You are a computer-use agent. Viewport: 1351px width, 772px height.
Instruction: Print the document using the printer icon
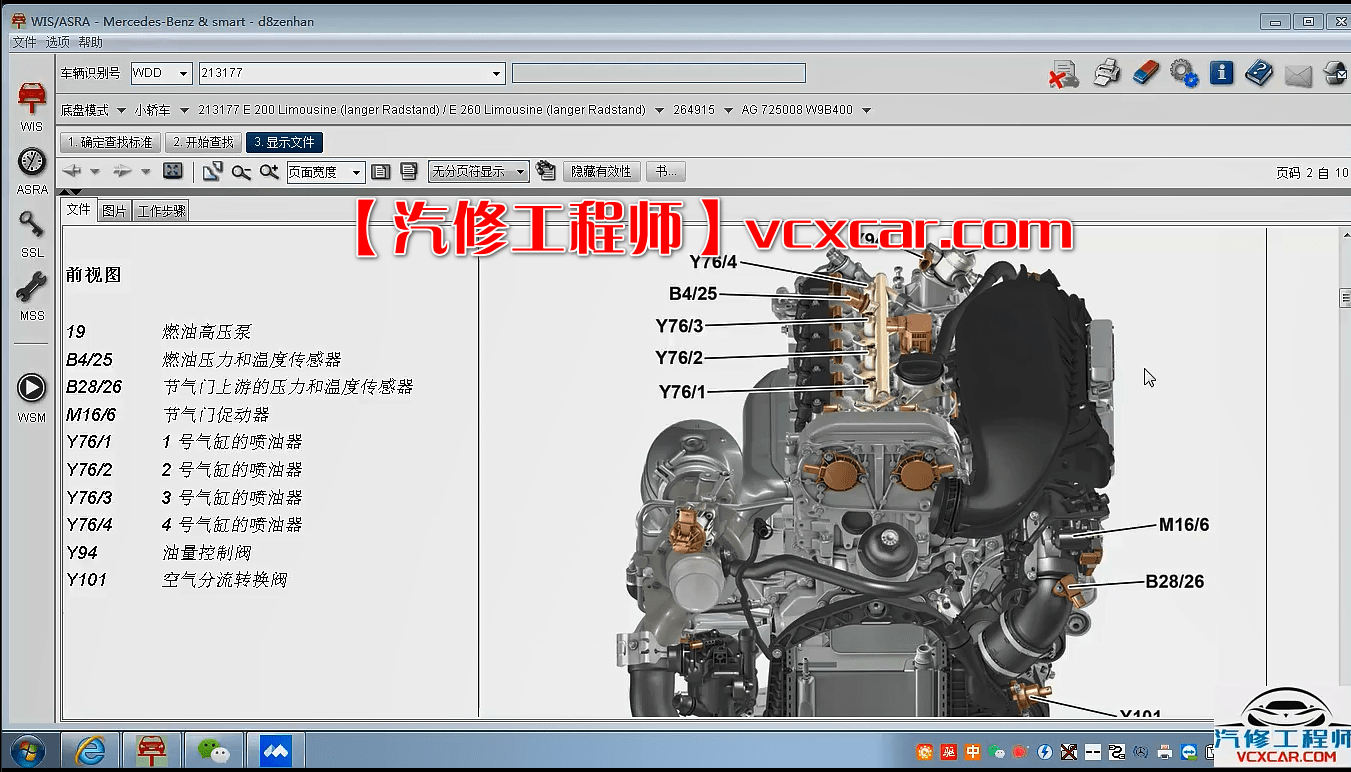point(1107,73)
